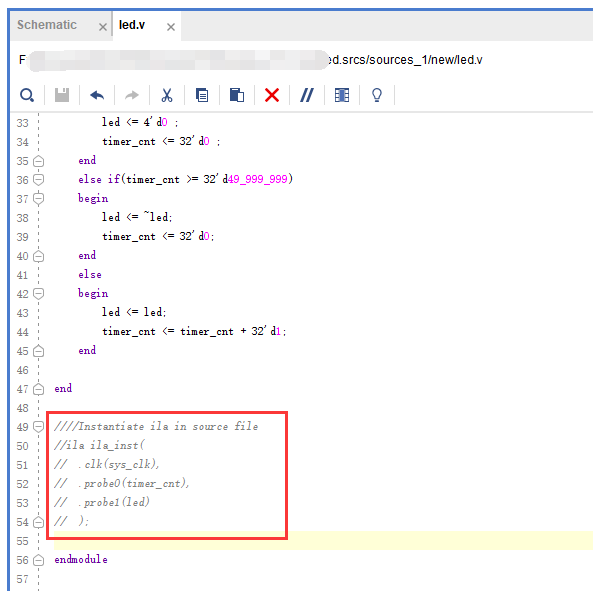Click the redo forward arrow icon

tap(132, 95)
